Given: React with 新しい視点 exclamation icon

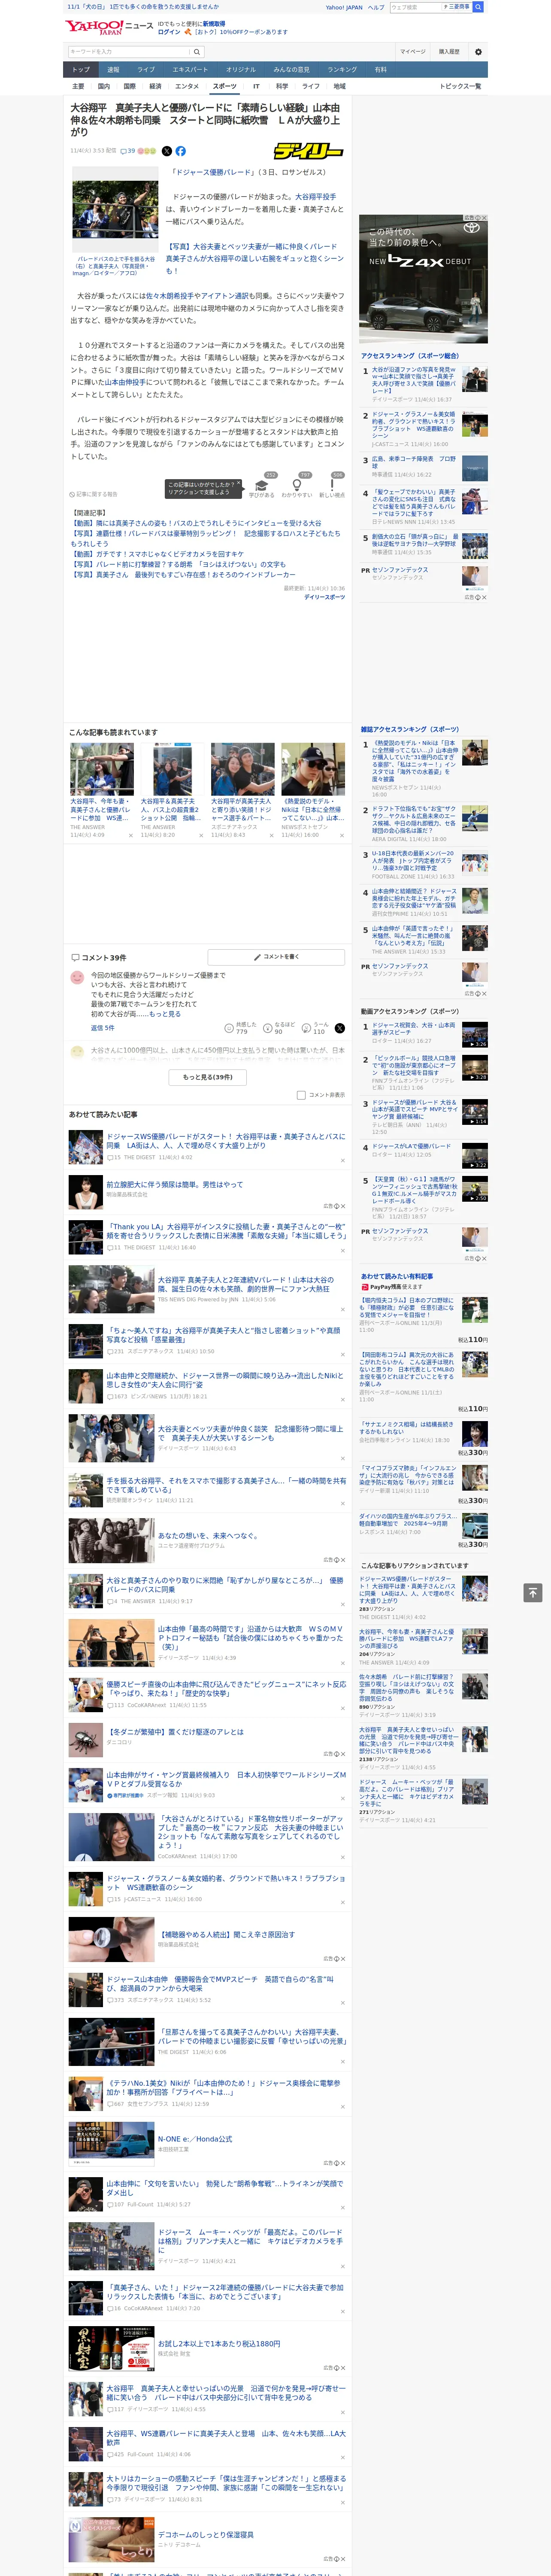Looking at the screenshot, I should [332, 486].
